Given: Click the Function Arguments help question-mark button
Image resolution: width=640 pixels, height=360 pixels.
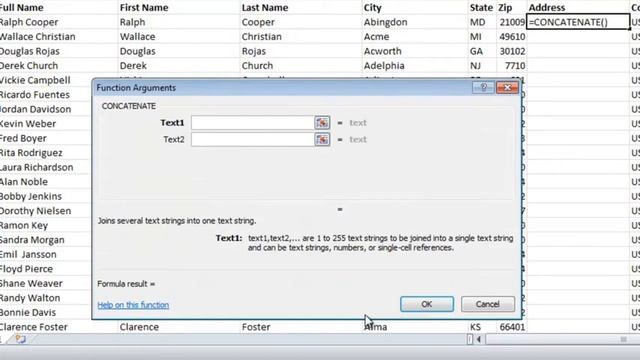Looking at the screenshot, I should (x=483, y=87).
